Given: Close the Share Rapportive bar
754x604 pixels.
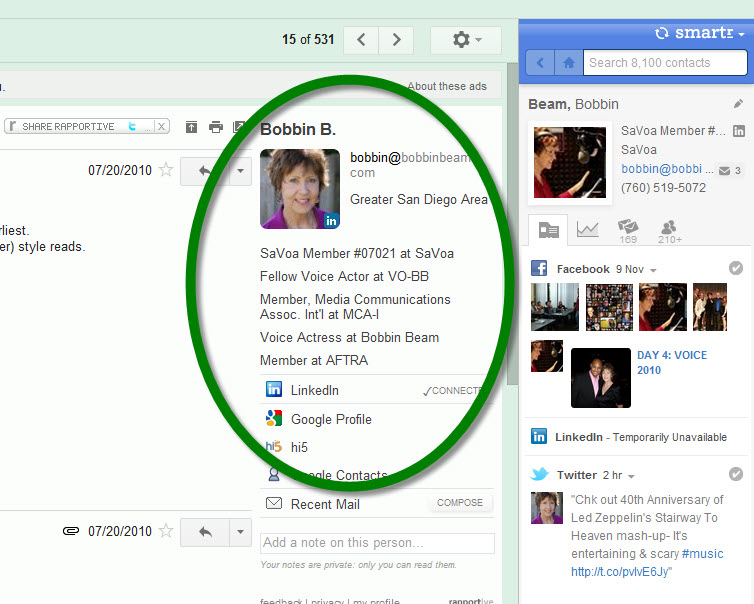Looking at the screenshot, I should tap(162, 126).
